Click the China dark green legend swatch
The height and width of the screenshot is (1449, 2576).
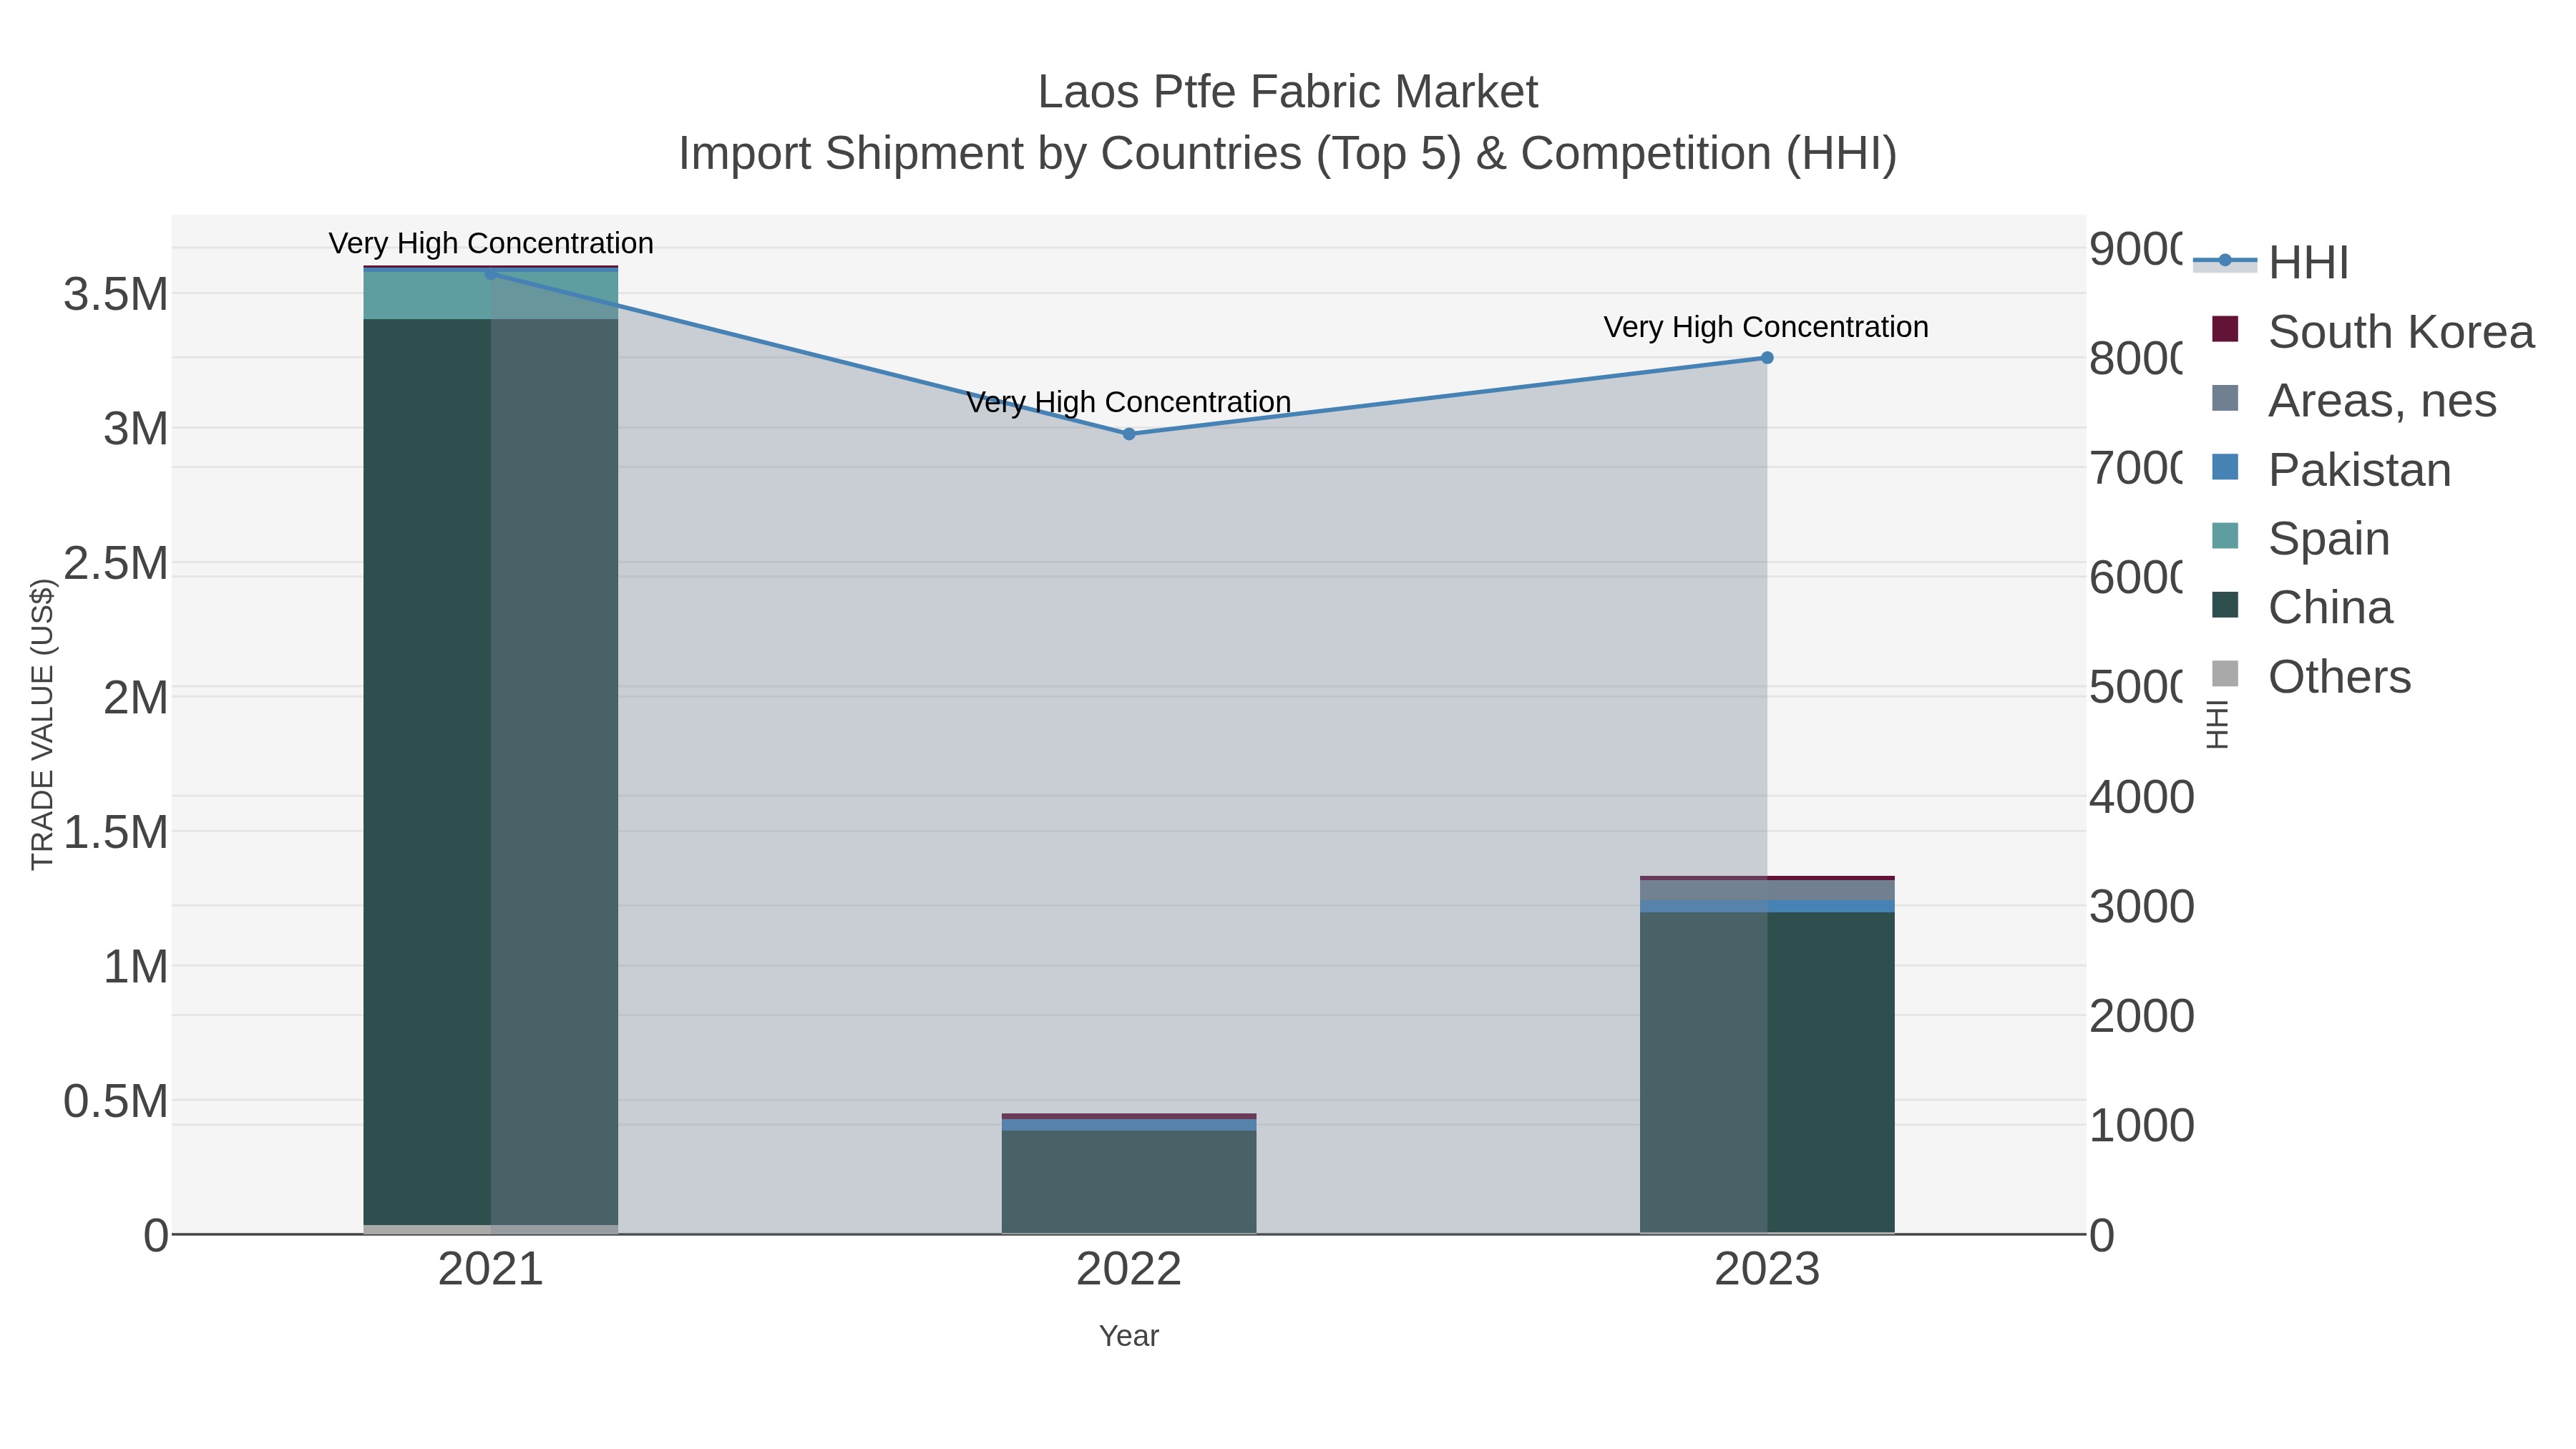click(x=2225, y=605)
